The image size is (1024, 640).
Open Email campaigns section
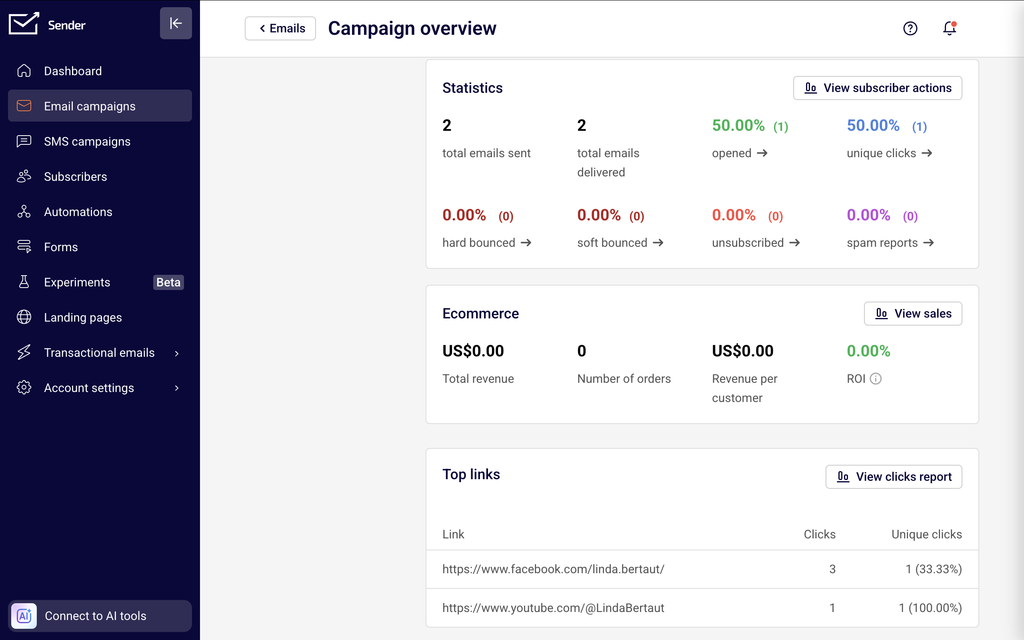(x=100, y=106)
